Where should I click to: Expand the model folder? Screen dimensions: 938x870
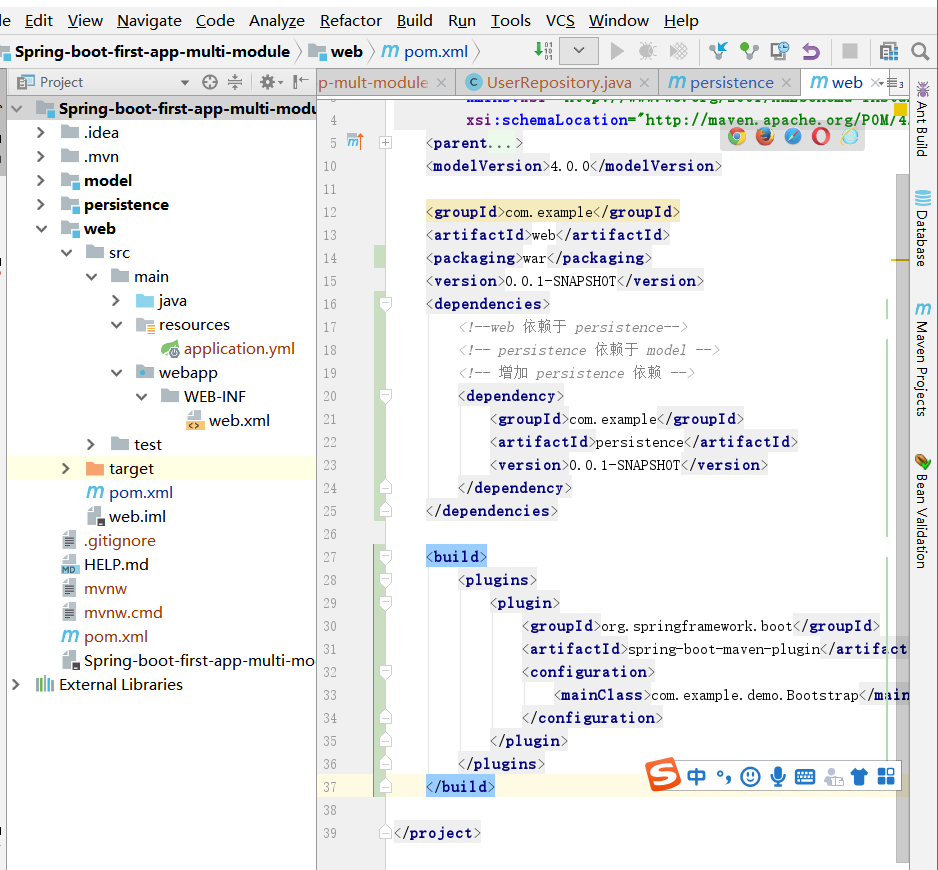[39, 180]
